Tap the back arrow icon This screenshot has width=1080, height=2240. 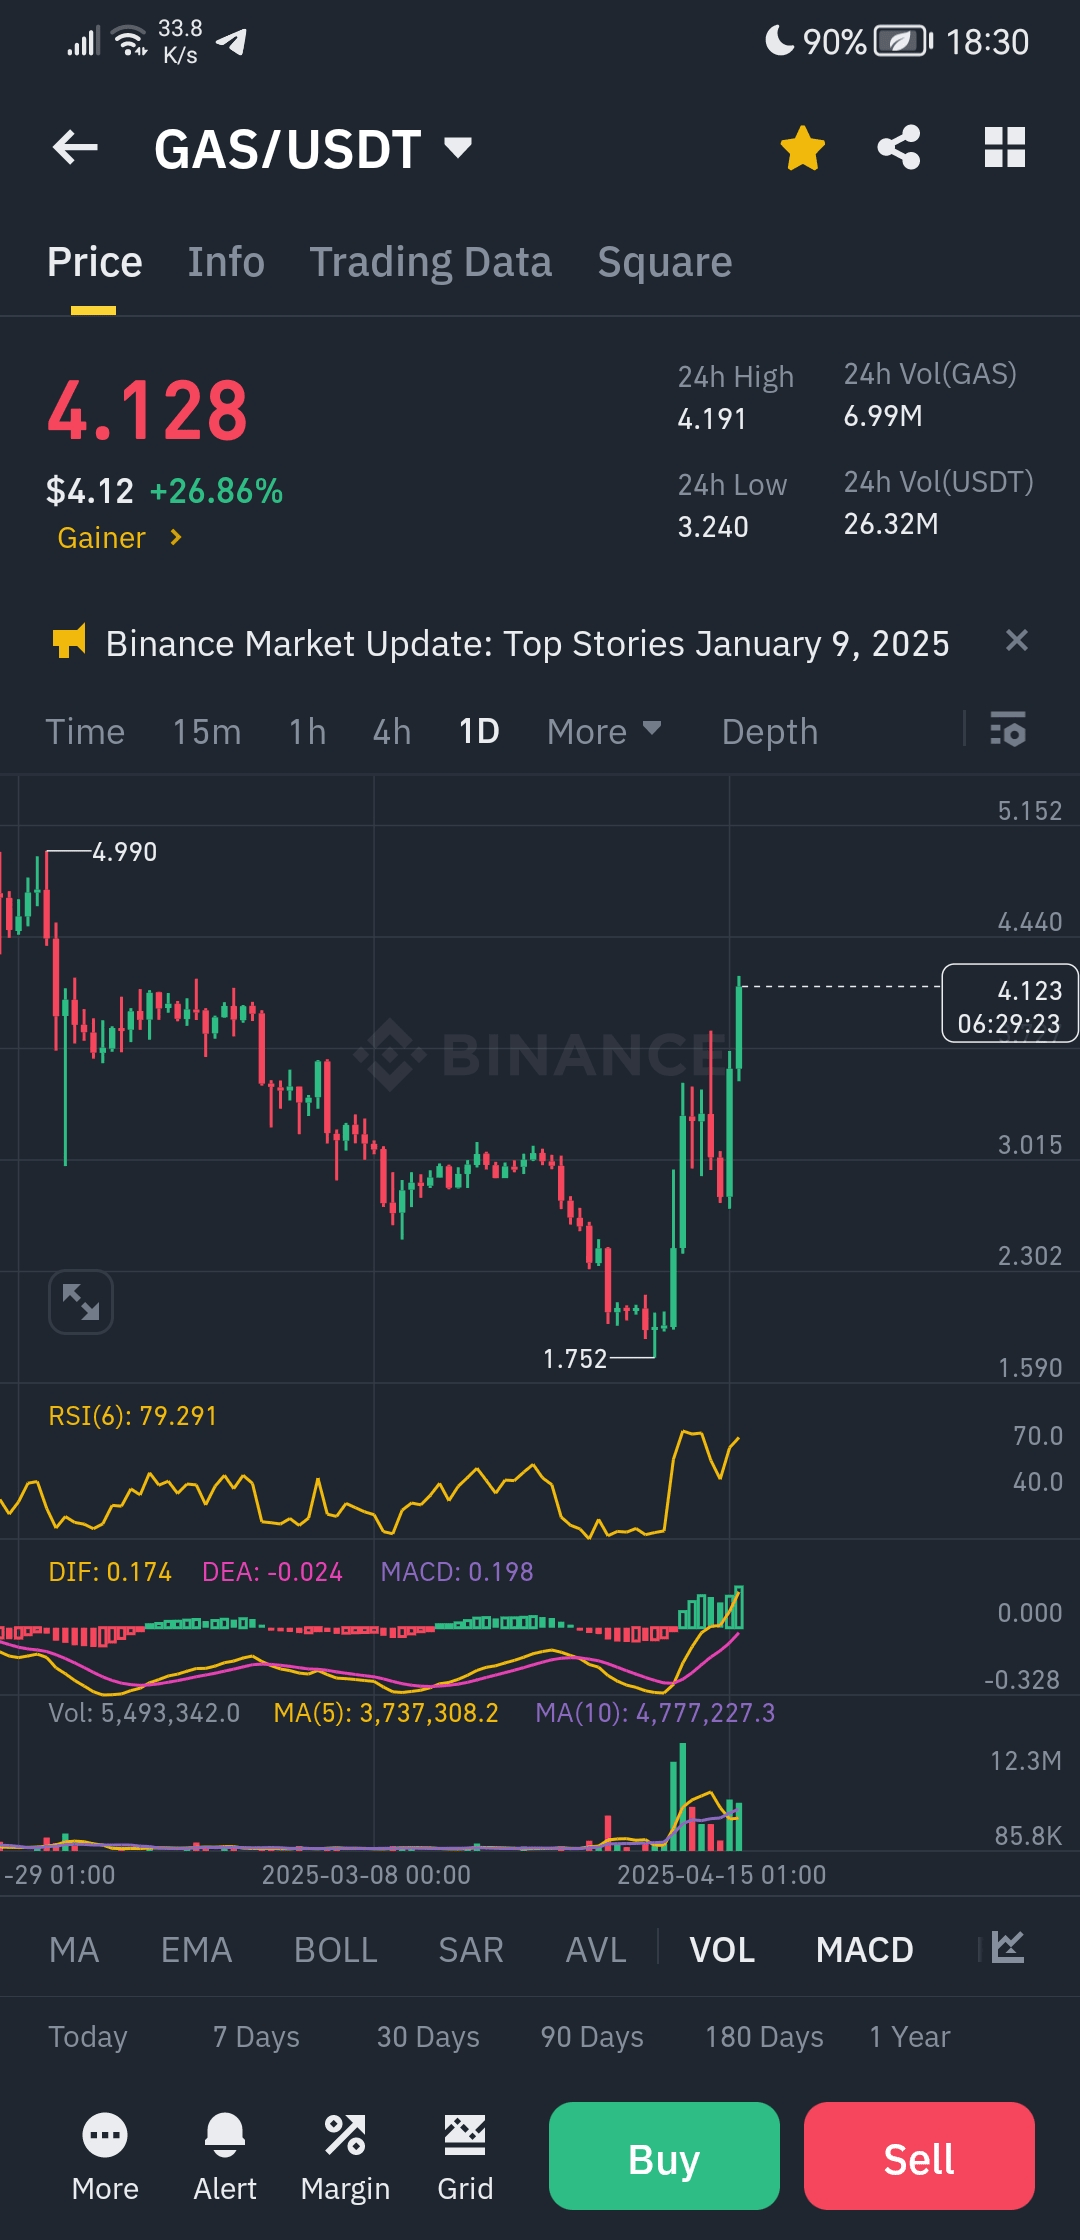click(x=75, y=148)
